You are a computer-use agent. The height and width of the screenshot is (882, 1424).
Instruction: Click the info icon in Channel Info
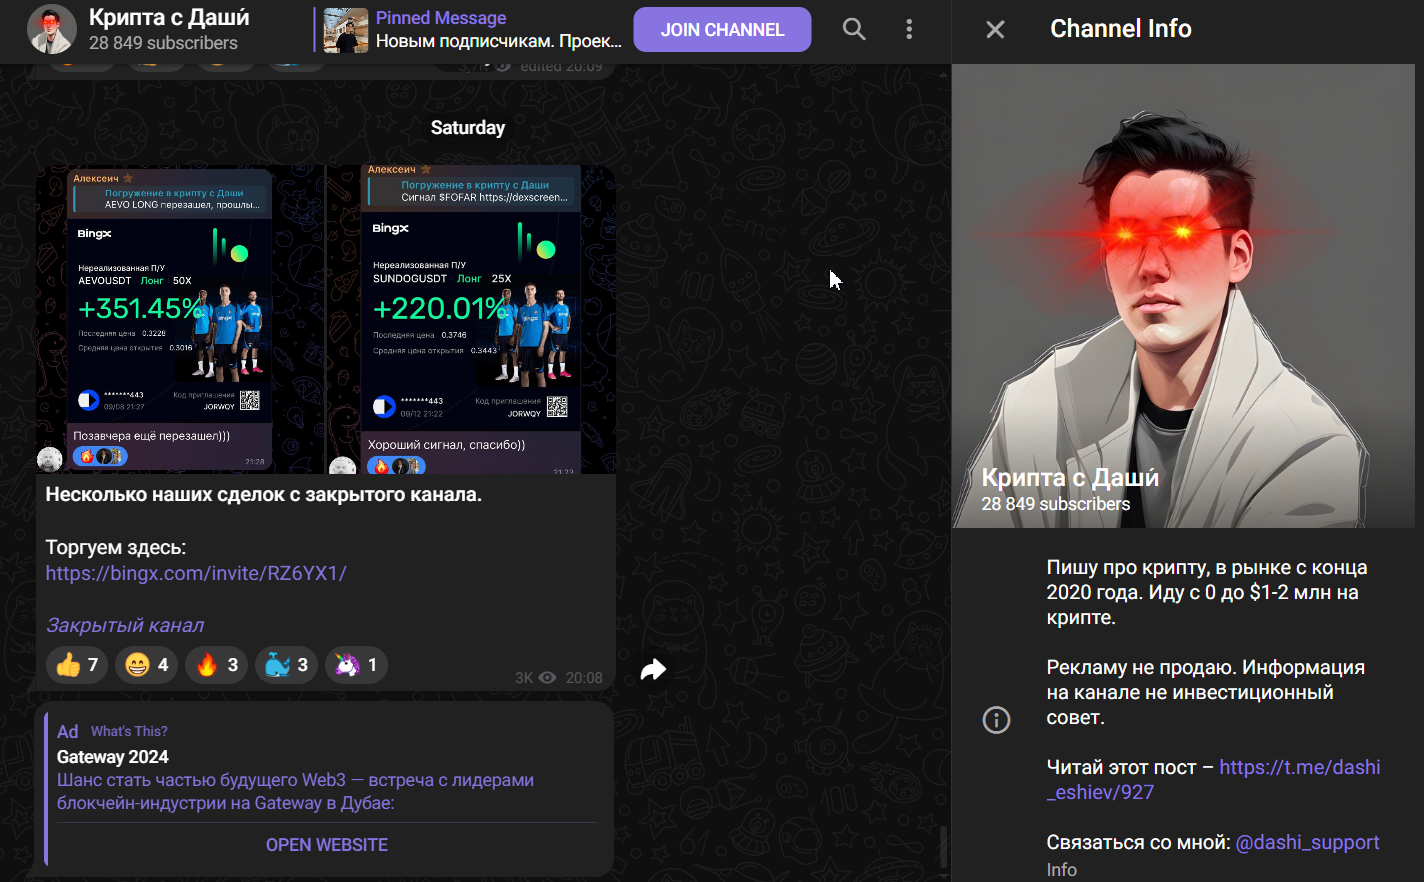996,720
